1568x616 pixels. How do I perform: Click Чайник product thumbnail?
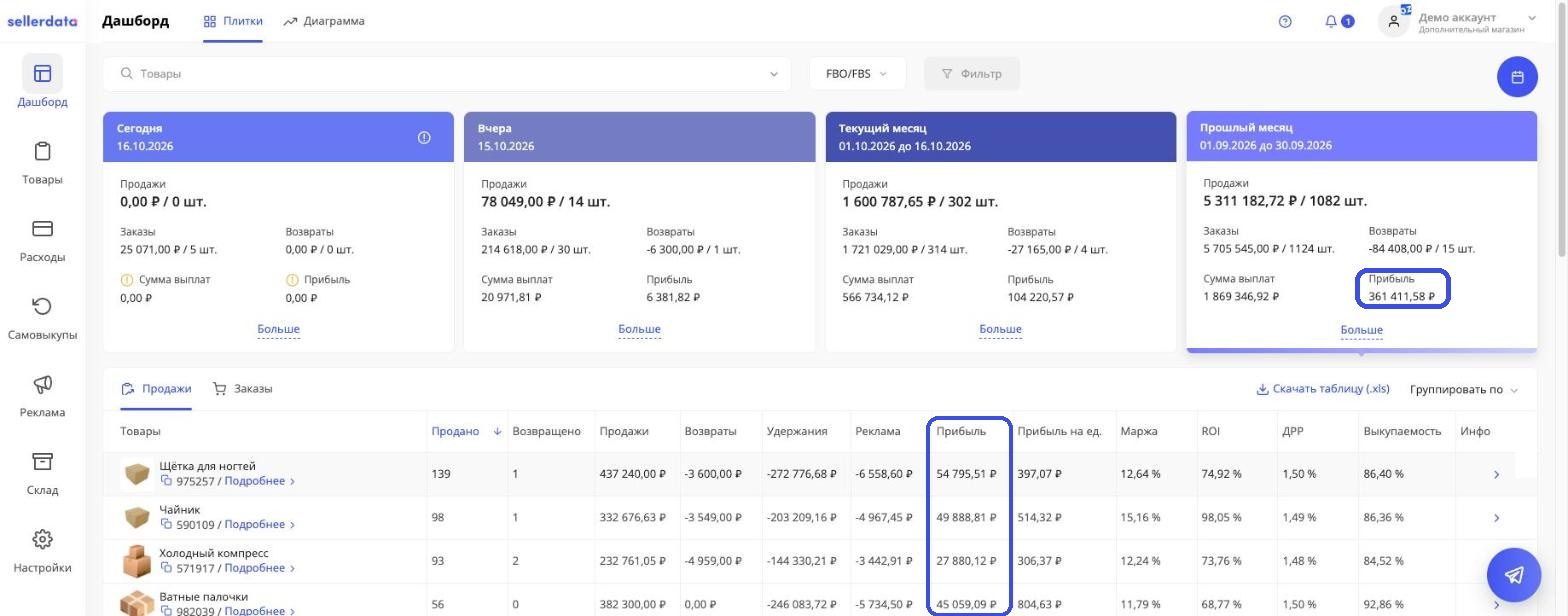pos(136,517)
